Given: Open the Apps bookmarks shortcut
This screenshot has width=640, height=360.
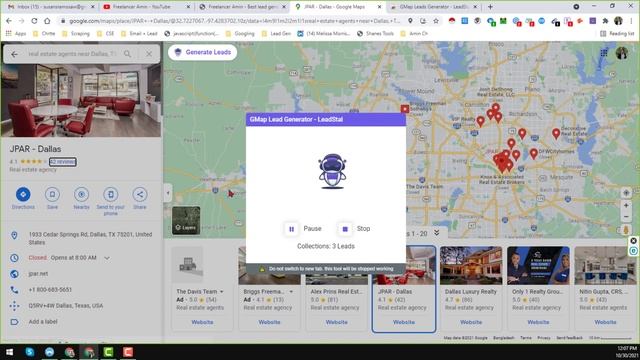Looking at the screenshot, I should pyautogui.click(x=16, y=33).
